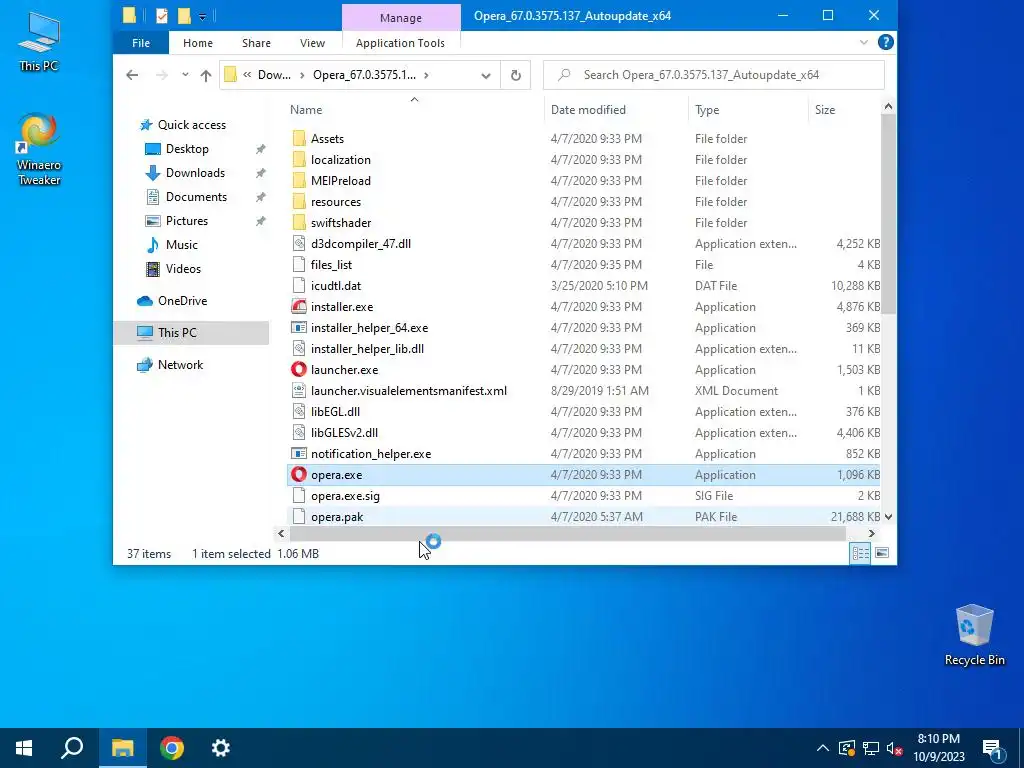The height and width of the screenshot is (768, 1024).
Task: Select the opera.pak file name
Action: pos(337,517)
